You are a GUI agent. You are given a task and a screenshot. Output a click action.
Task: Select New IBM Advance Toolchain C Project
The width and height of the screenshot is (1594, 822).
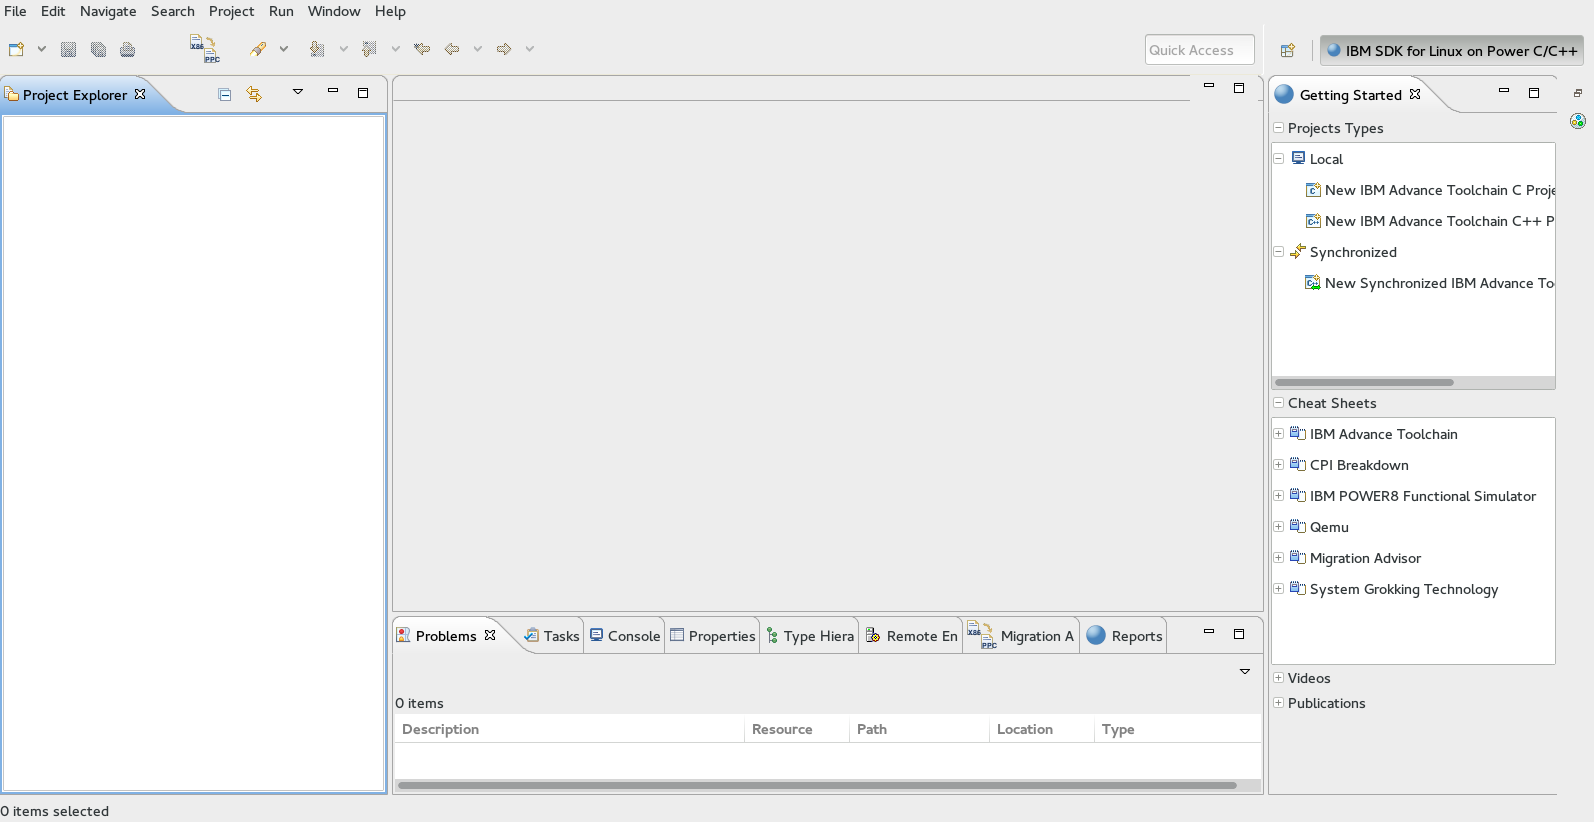[1431, 190]
